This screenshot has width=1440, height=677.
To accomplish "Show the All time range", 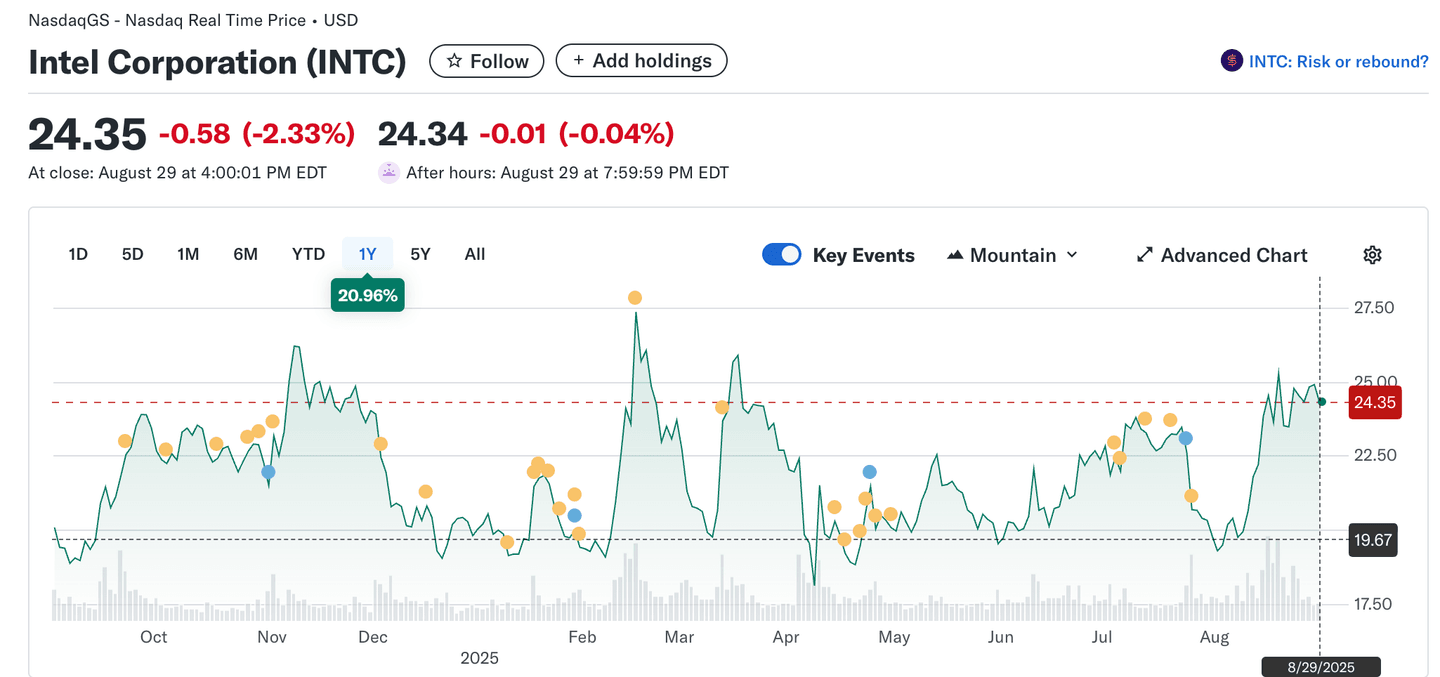I will coord(475,254).
